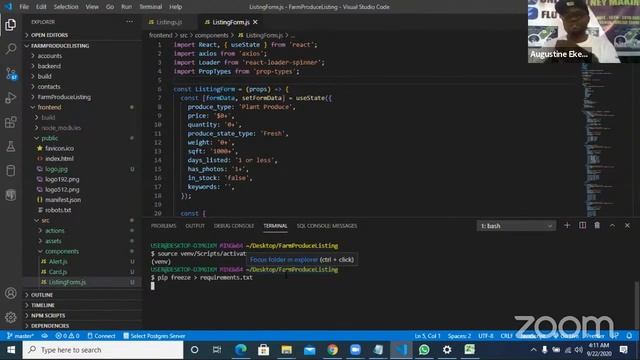
Task: Click Spaces: 2 indentation setting
Action: point(459,336)
